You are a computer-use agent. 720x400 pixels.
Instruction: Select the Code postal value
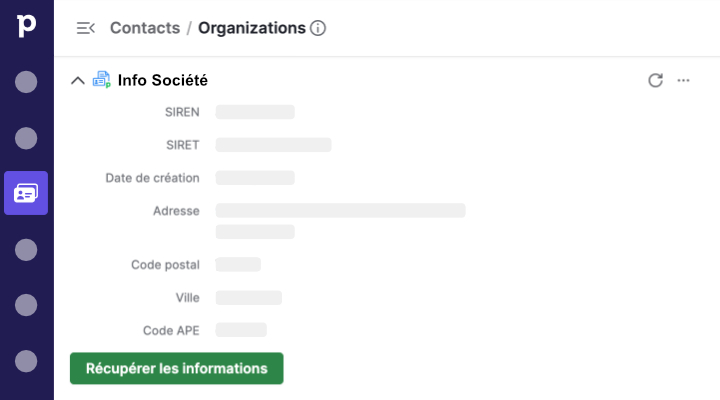(238, 265)
